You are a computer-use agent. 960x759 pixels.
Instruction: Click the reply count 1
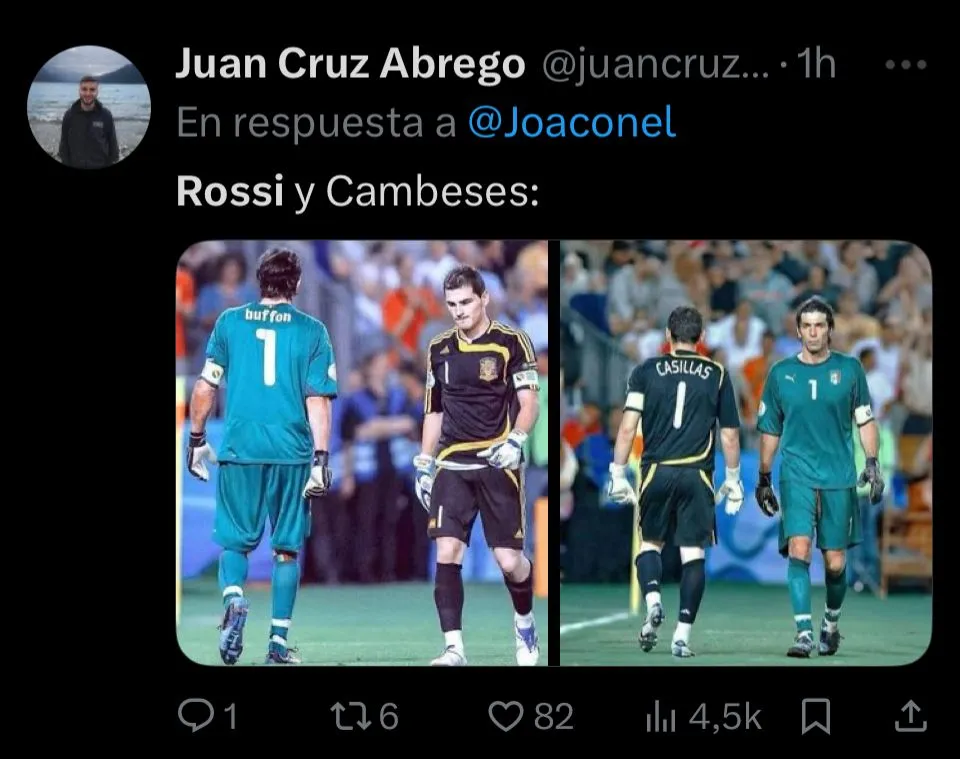(x=230, y=717)
